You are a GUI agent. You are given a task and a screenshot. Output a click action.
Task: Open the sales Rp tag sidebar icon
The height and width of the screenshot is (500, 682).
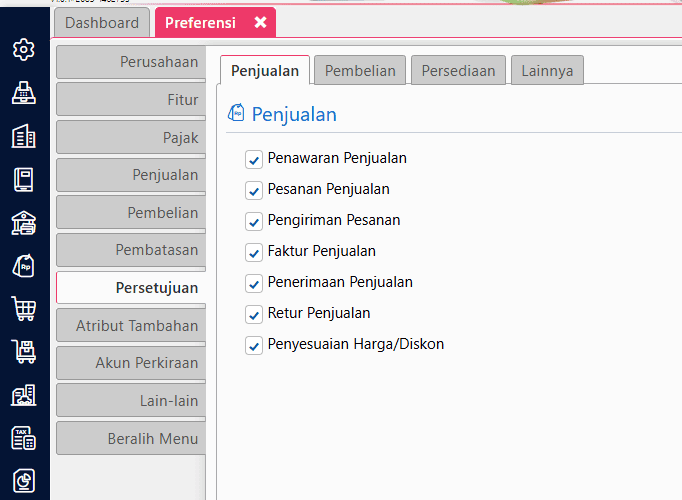23,266
